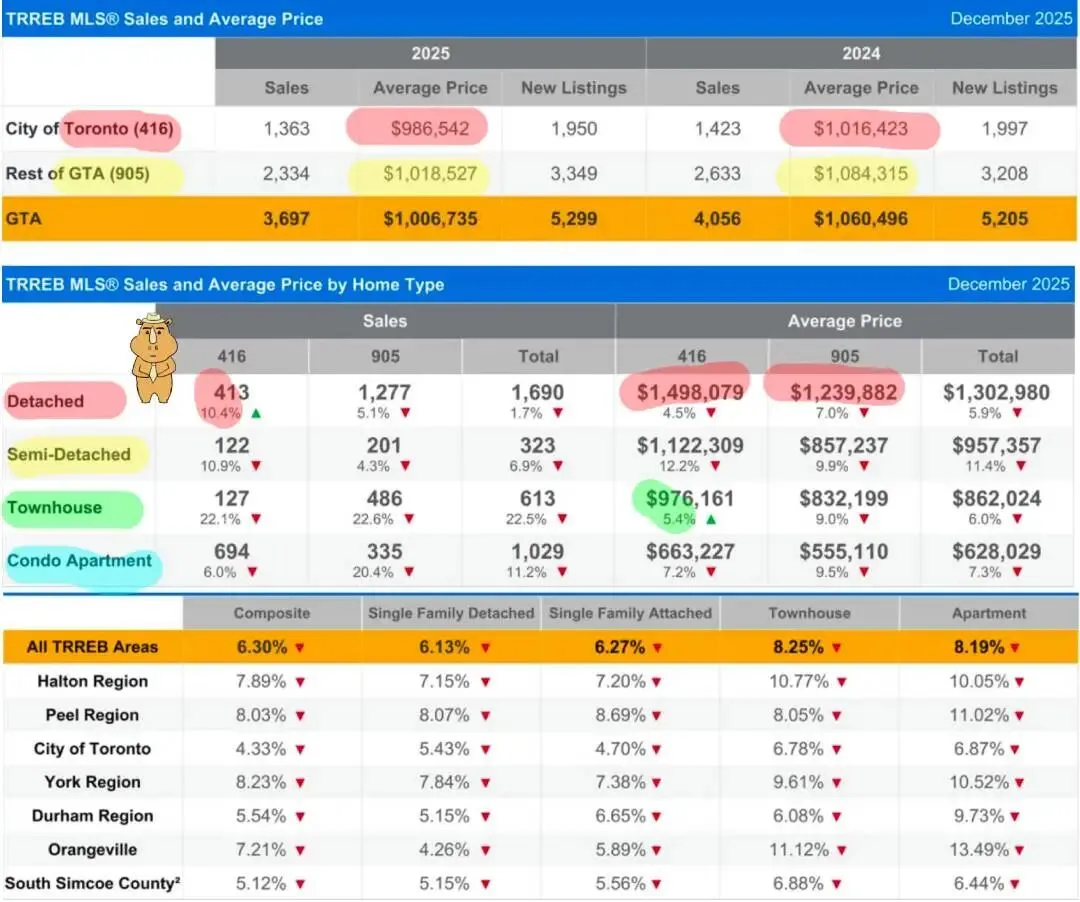
Task: Click Semi-Detached 416 price $1,122,309
Action: coord(690,445)
